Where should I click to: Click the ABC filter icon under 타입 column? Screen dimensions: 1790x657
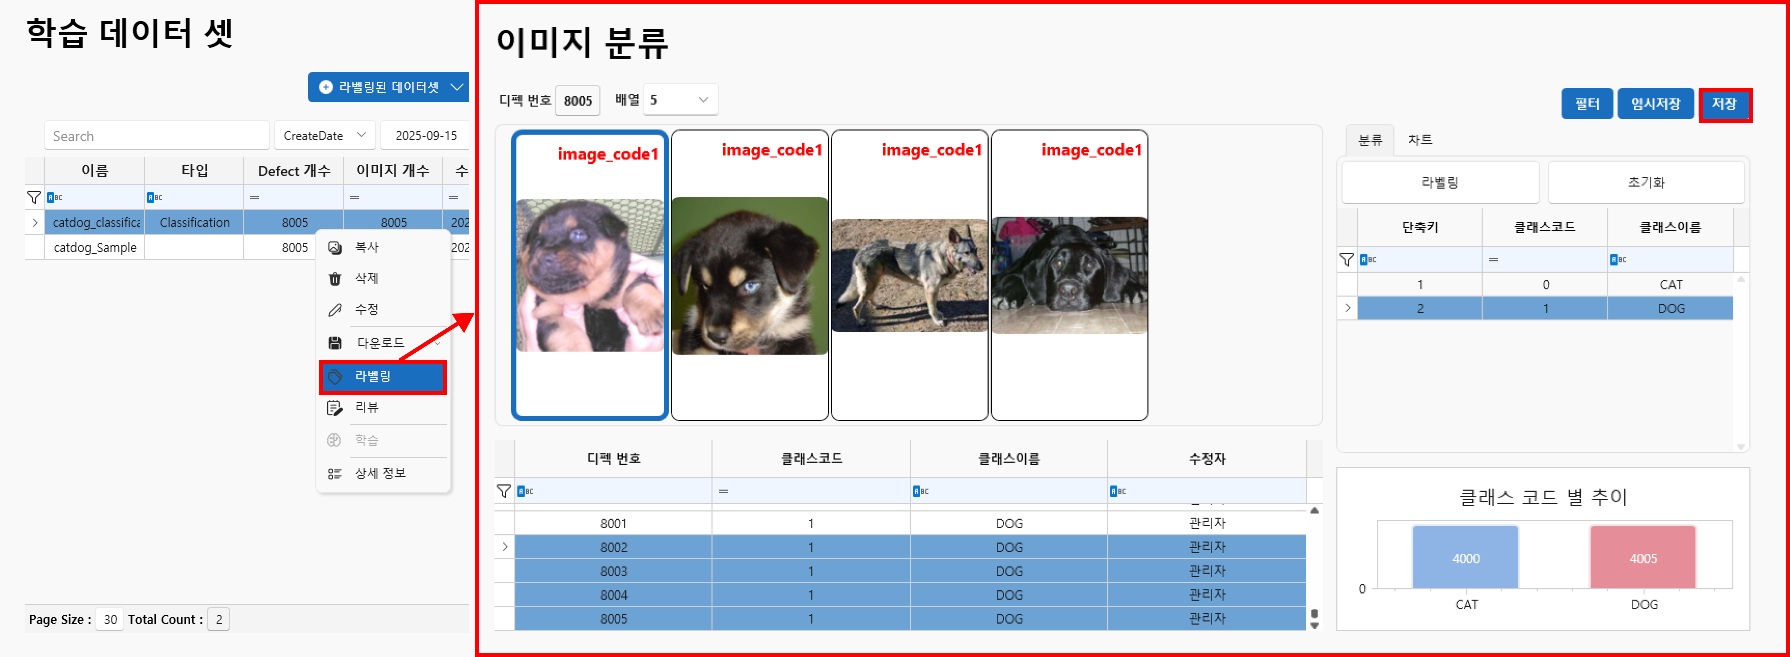coord(155,197)
